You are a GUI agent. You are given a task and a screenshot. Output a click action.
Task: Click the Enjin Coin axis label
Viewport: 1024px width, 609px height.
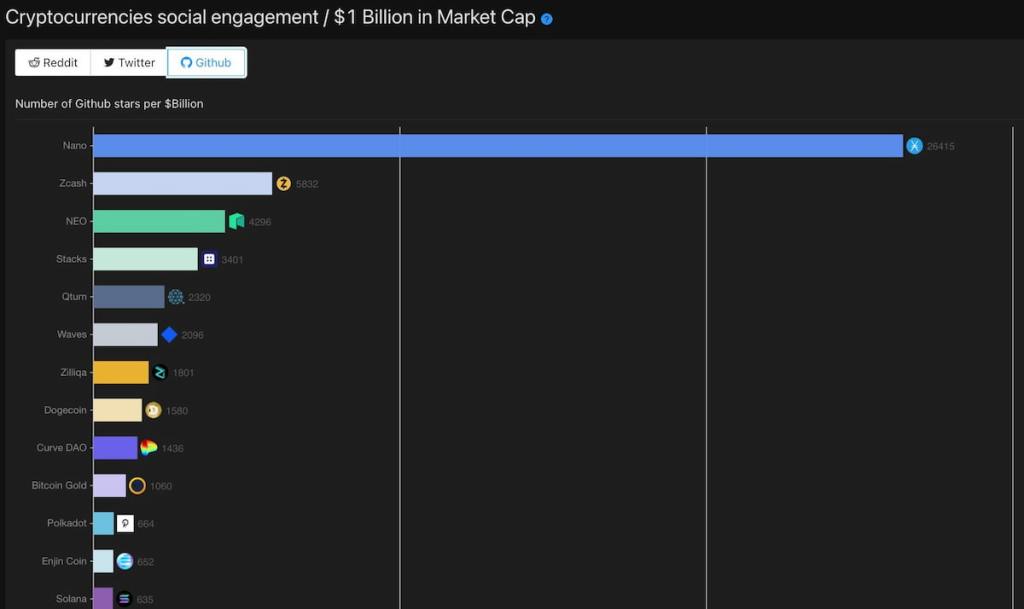pyautogui.click(x=64, y=561)
